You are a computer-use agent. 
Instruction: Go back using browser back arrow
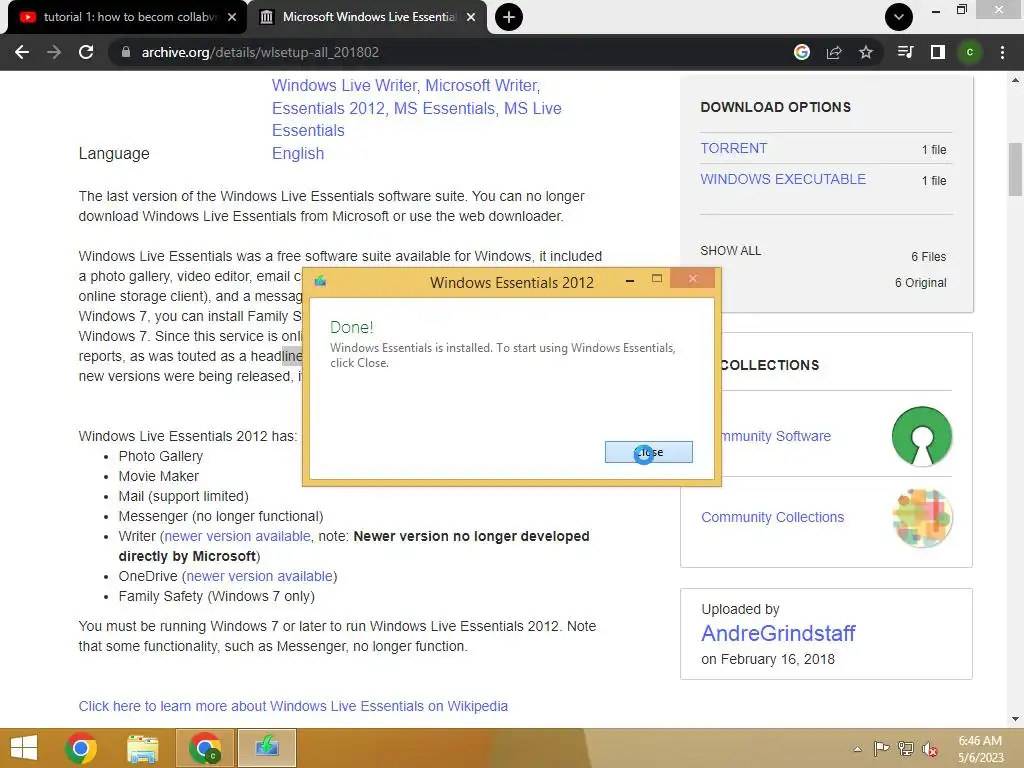click(22, 52)
